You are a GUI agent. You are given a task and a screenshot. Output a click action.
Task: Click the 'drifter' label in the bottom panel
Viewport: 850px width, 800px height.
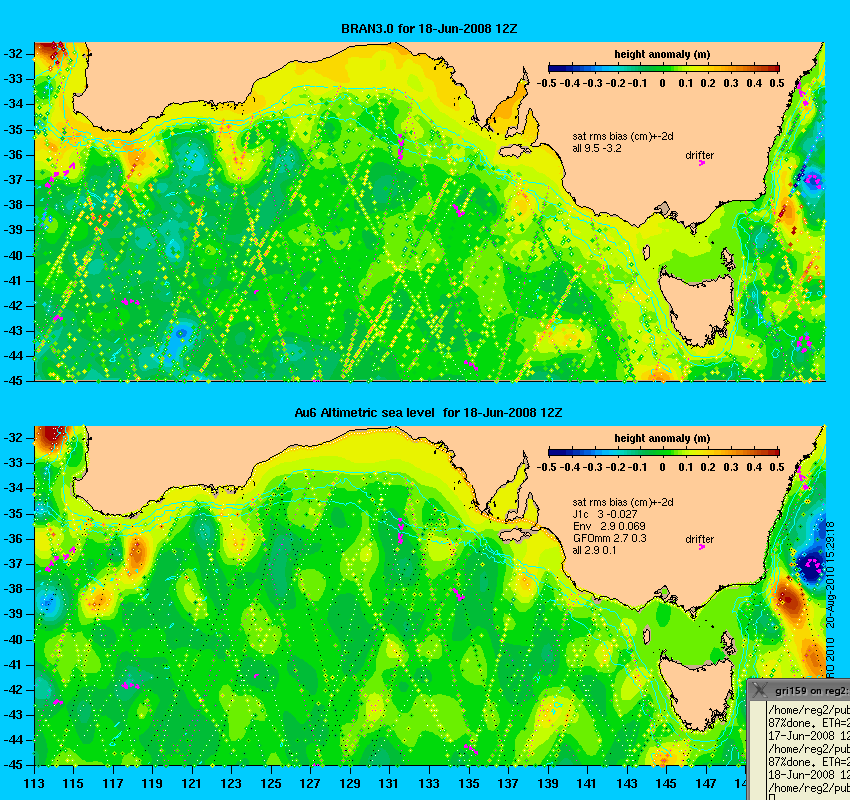pos(699,539)
